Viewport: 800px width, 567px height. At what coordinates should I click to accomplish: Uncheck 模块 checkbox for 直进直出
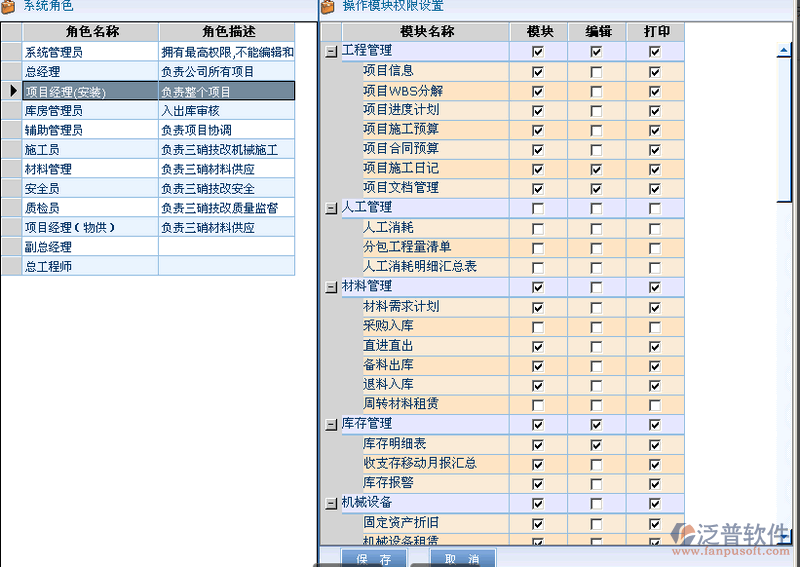click(538, 347)
